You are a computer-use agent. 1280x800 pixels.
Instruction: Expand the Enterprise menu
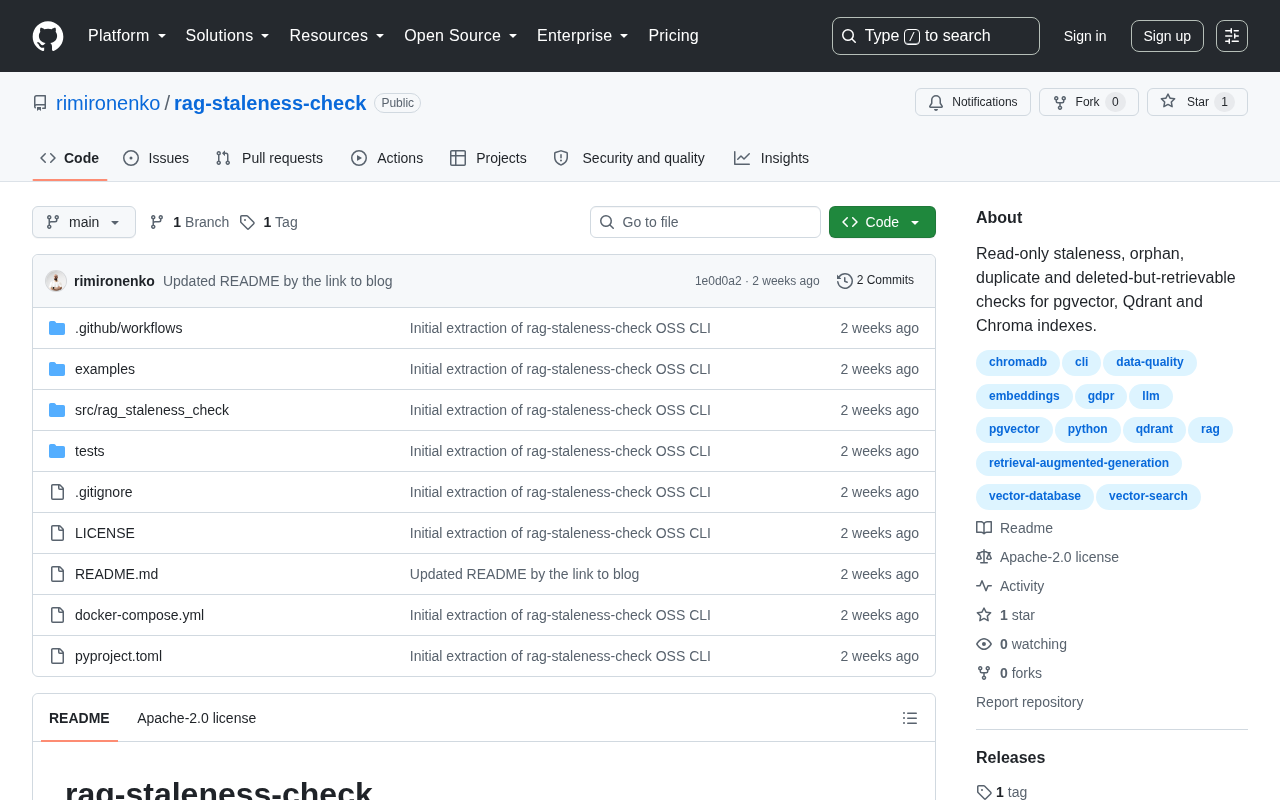(x=583, y=36)
